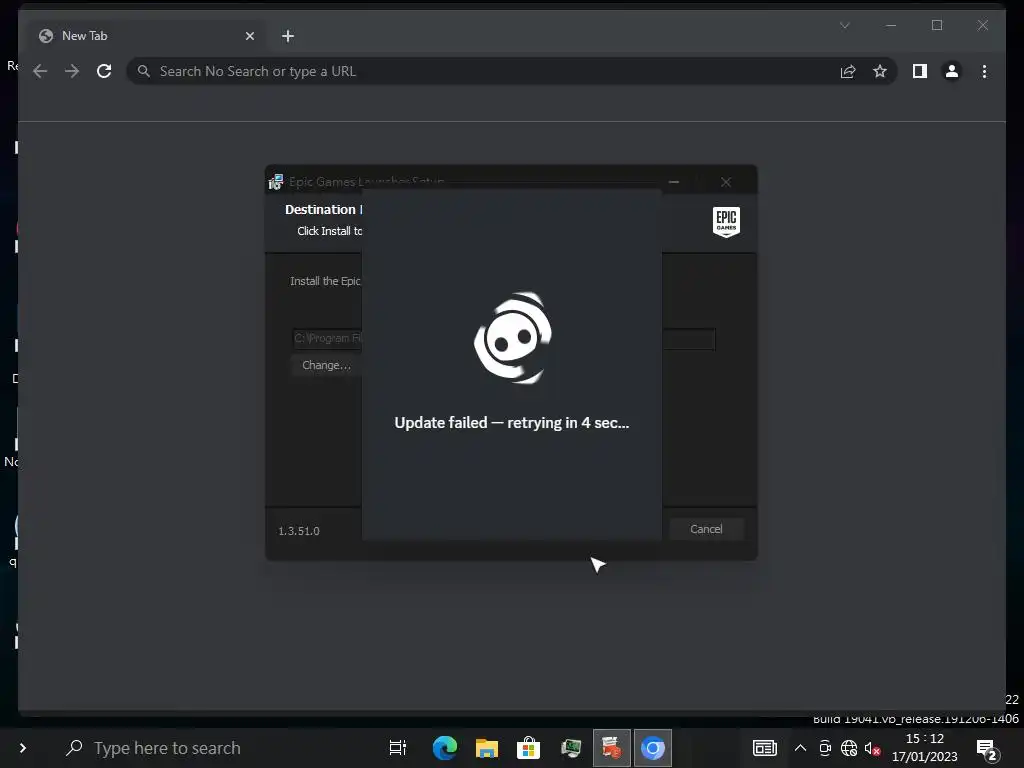
Task: Minimize the browser window
Action: (x=891, y=25)
